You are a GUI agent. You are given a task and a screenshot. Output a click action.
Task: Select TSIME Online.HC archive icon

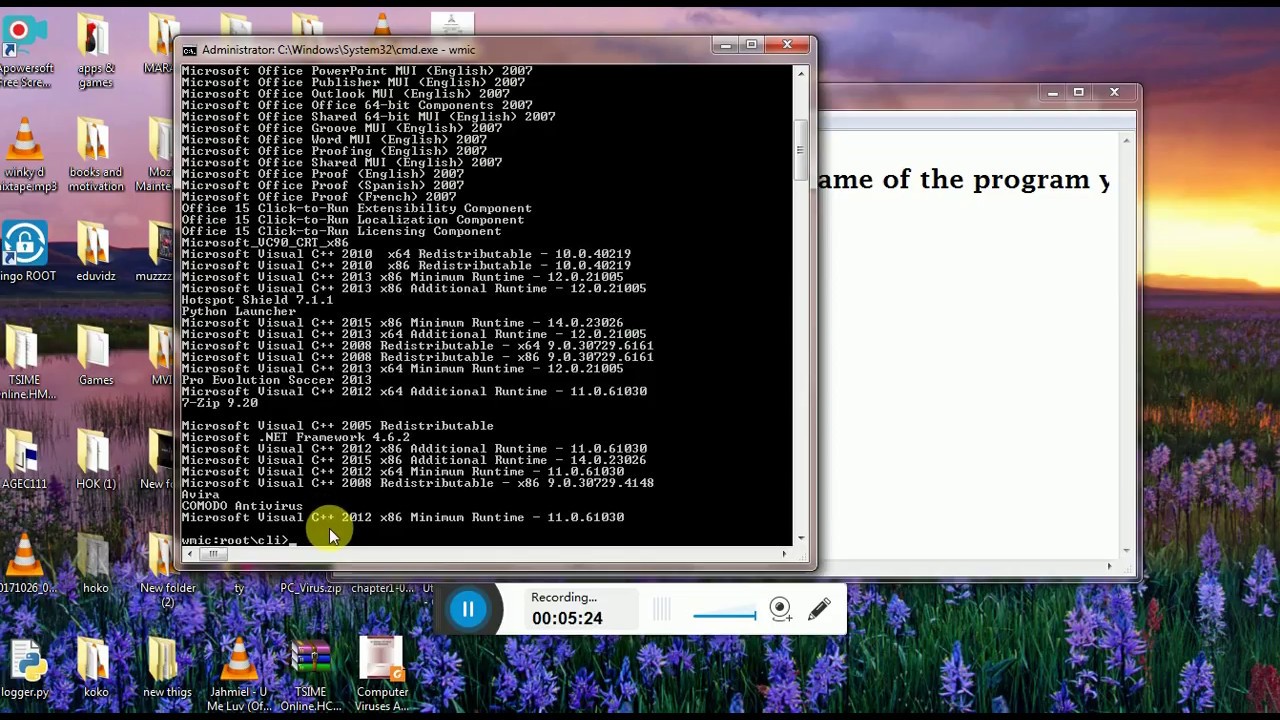(310, 676)
